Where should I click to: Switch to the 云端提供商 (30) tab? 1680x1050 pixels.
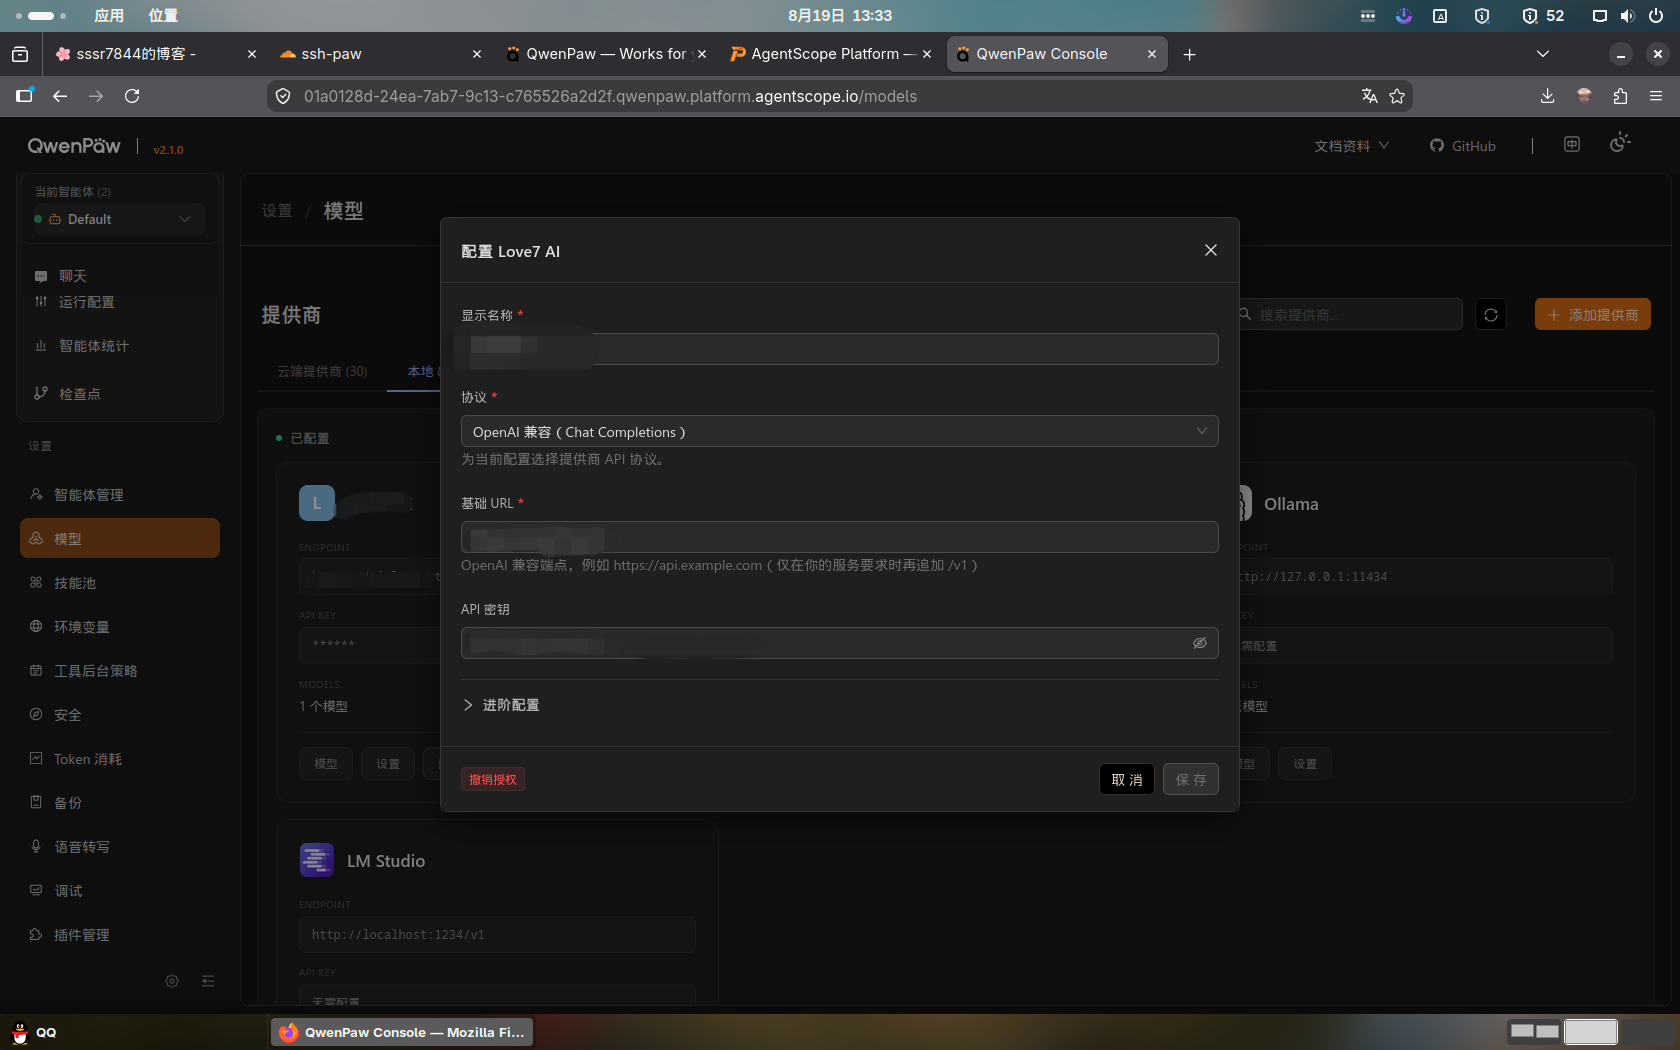click(x=322, y=371)
